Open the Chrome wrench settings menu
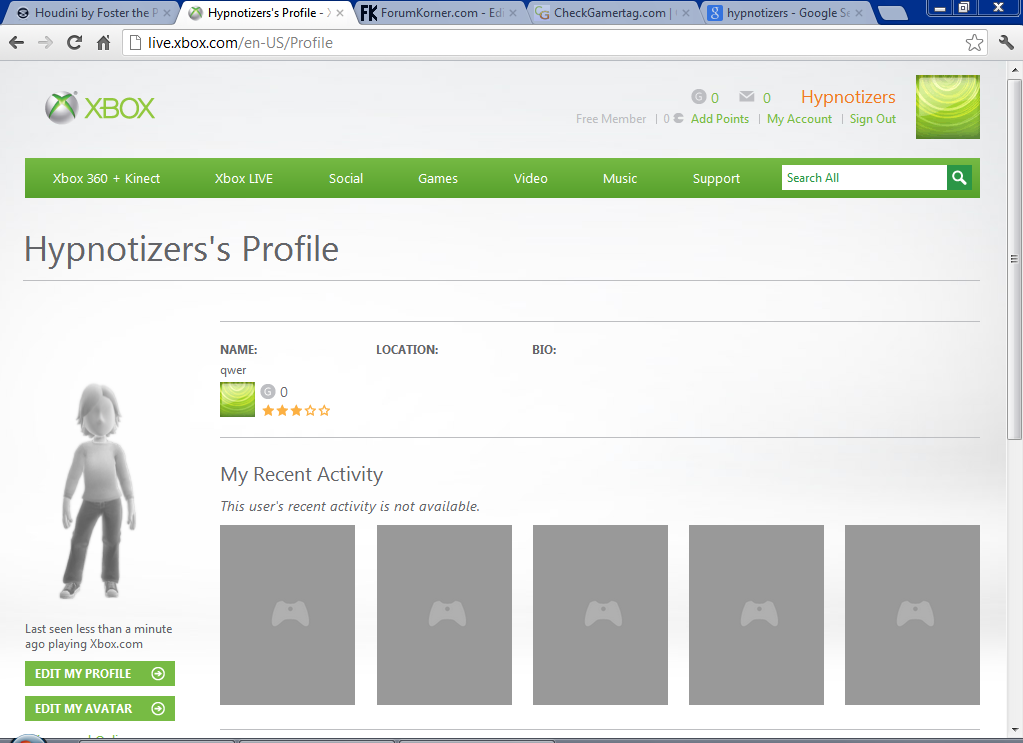 pos(1006,43)
